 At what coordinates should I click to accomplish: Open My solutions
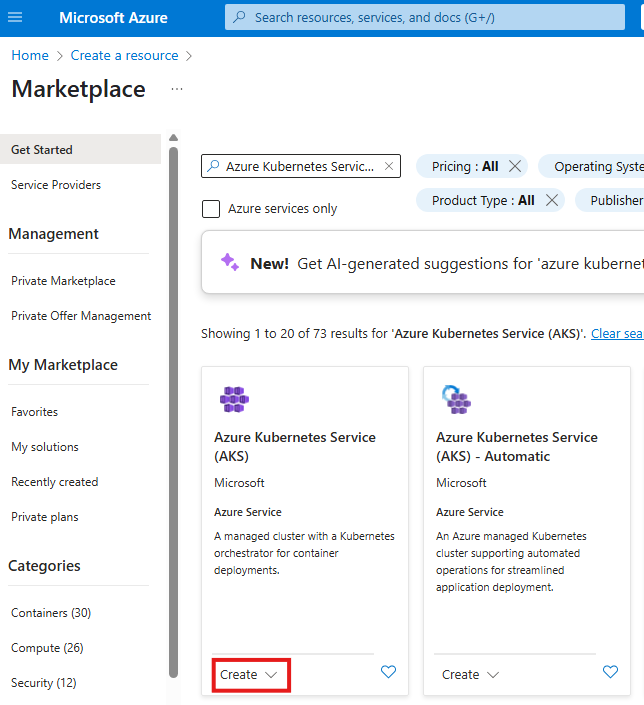[x=45, y=447]
